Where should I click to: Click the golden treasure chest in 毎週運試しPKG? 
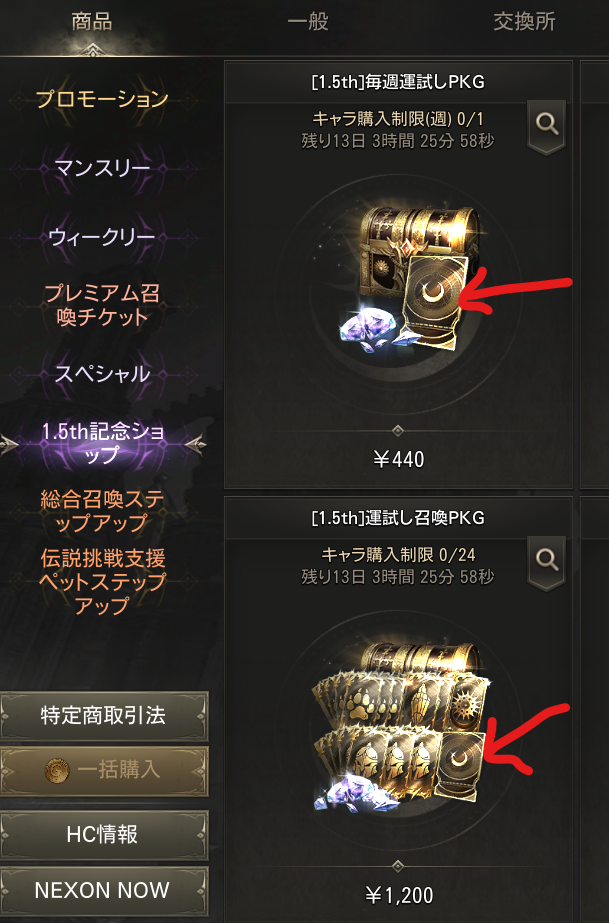point(418,241)
